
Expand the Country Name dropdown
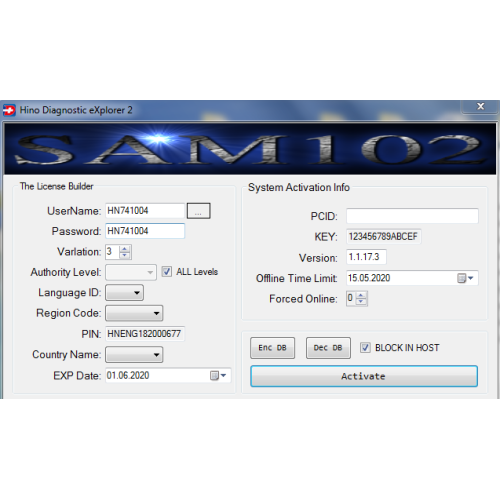[134, 355]
